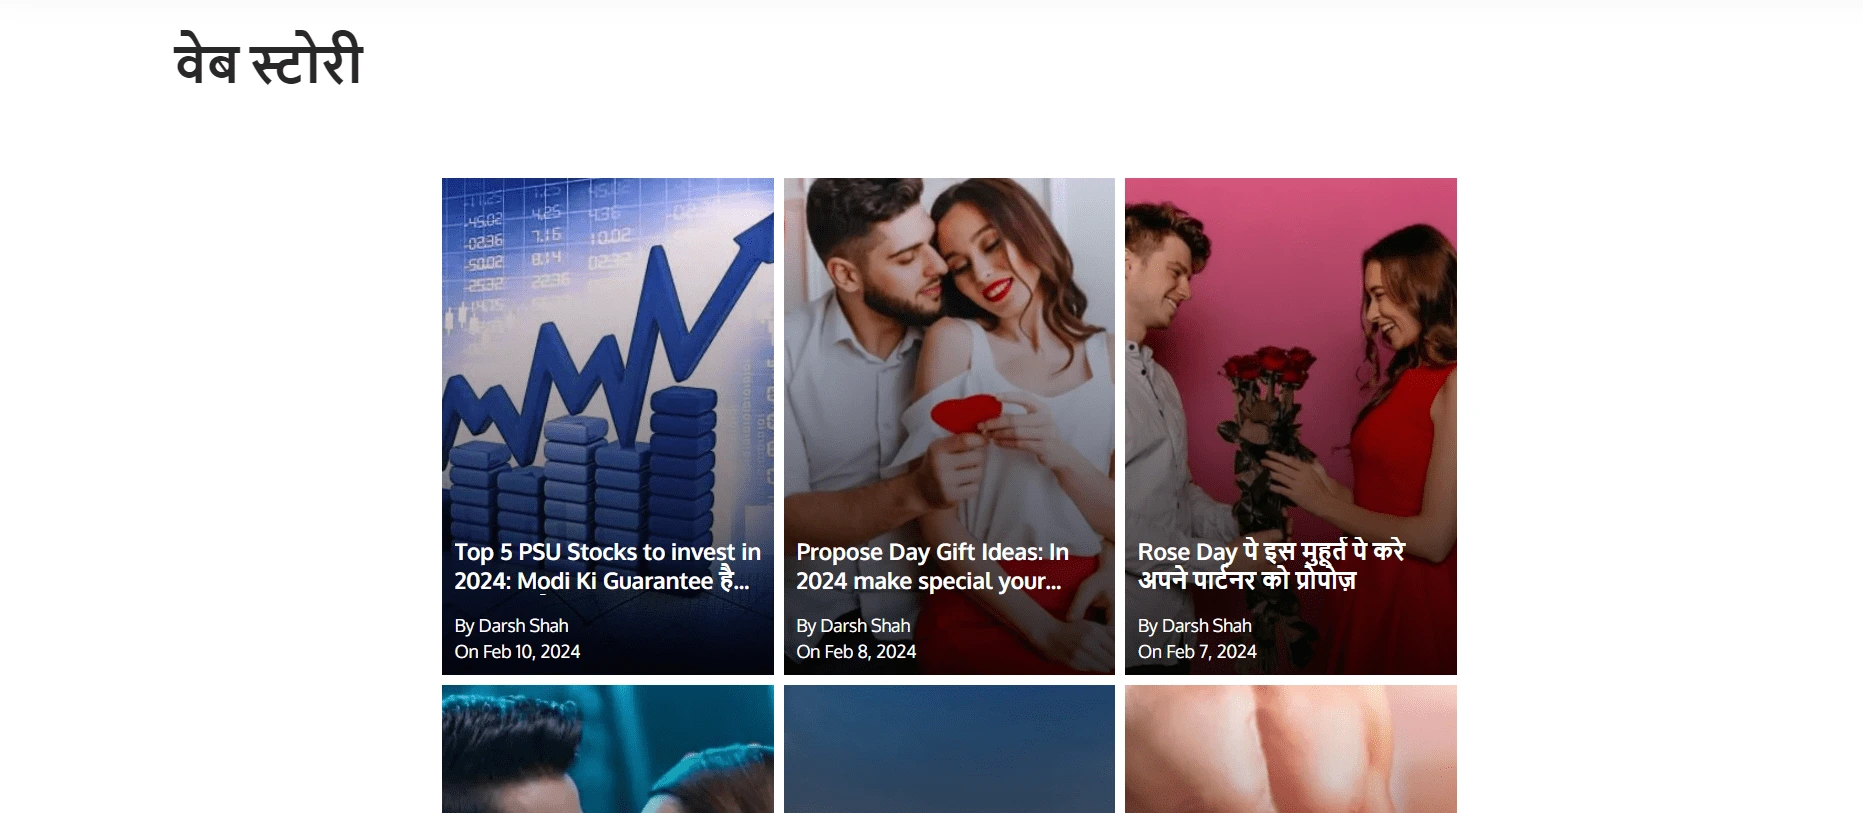
Task: Click 'By Darsh Shah' on Rose Day story
Action: coord(1195,625)
